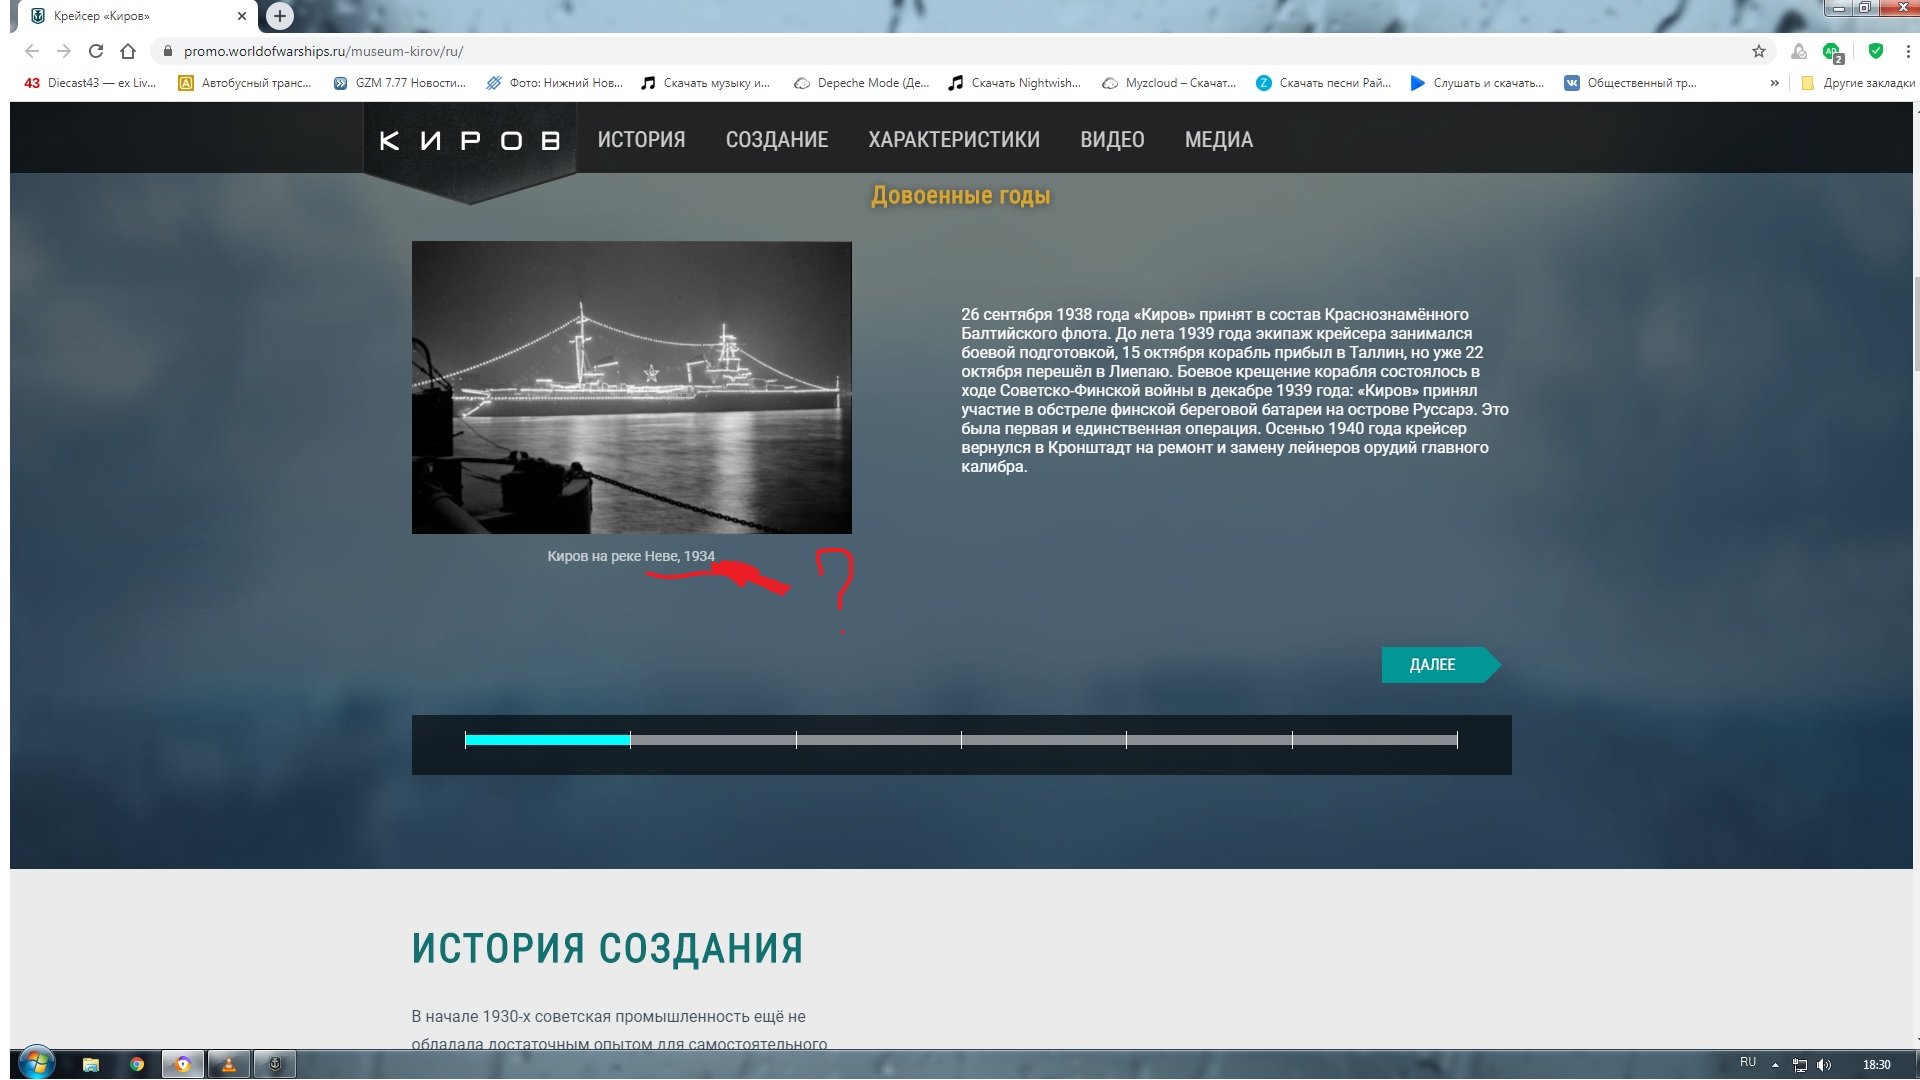The width and height of the screenshot is (1920, 1080).
Task: Switch to the Avast Secure Browser taskbar window
Action: click(x=183, y=1065)
